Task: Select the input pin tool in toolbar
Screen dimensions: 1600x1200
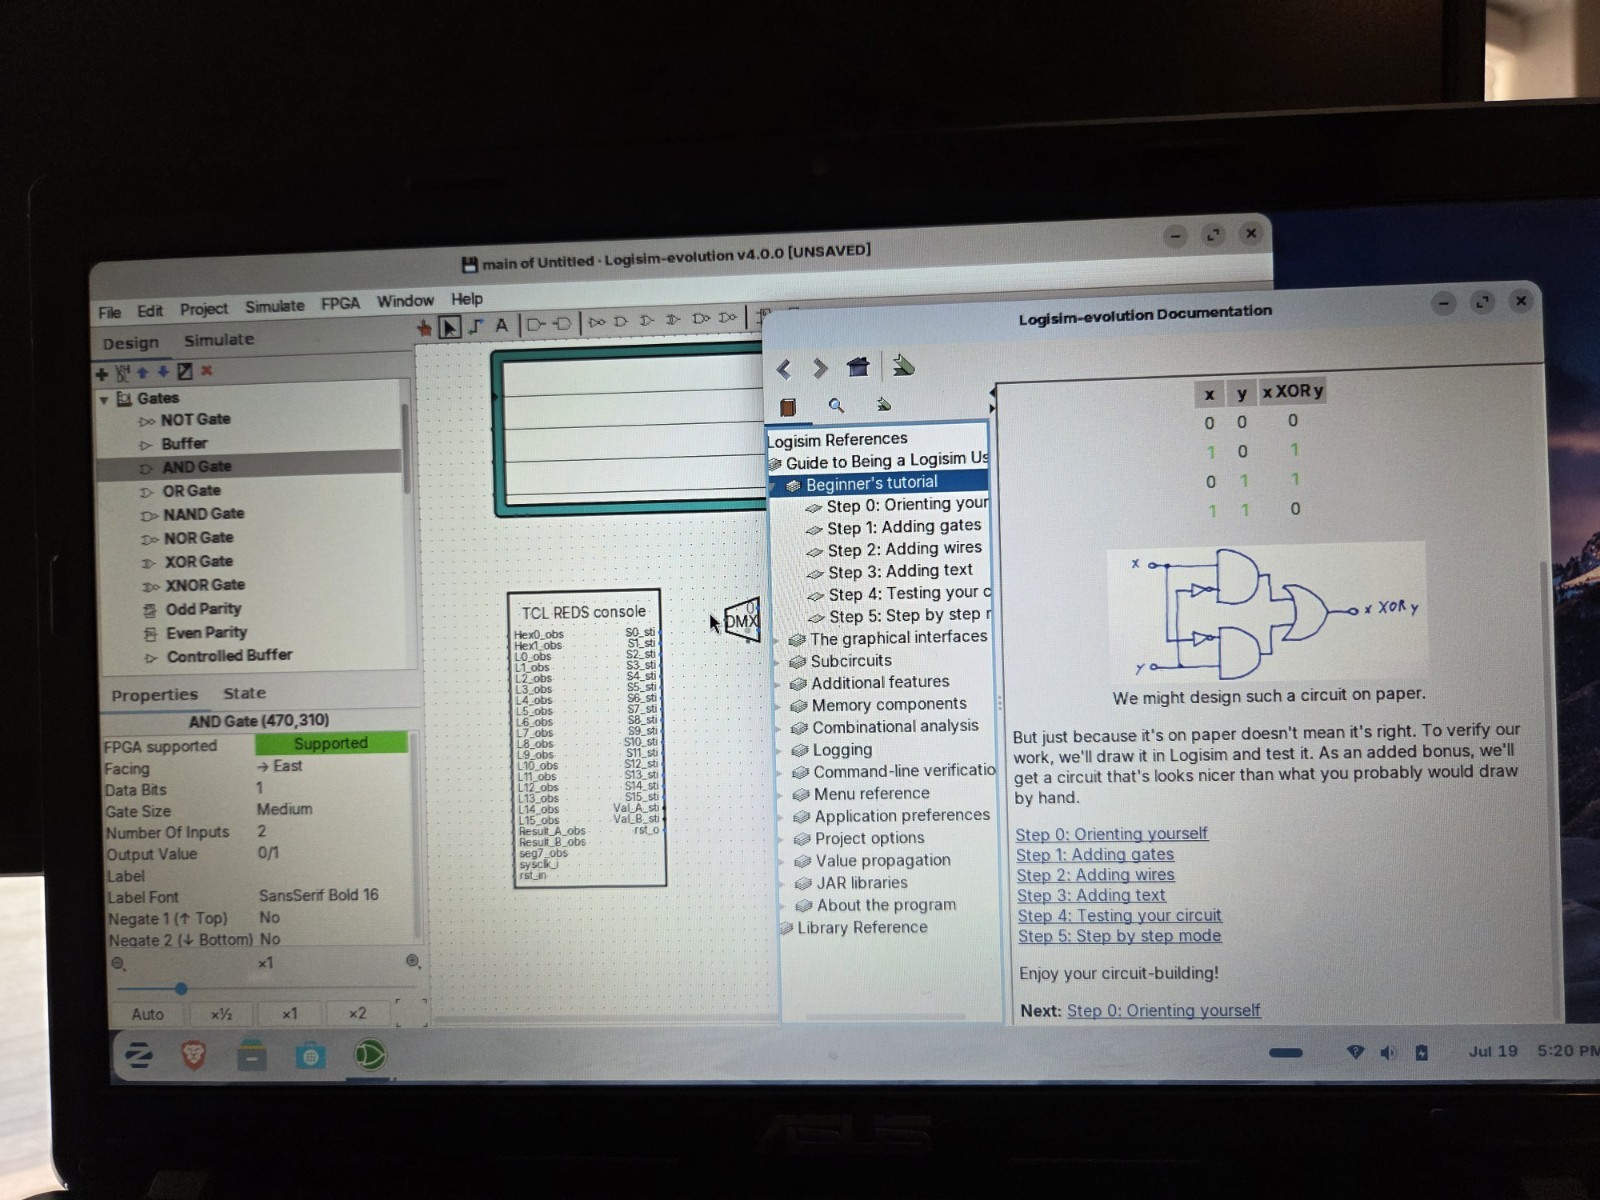Action: click(536, 324)
